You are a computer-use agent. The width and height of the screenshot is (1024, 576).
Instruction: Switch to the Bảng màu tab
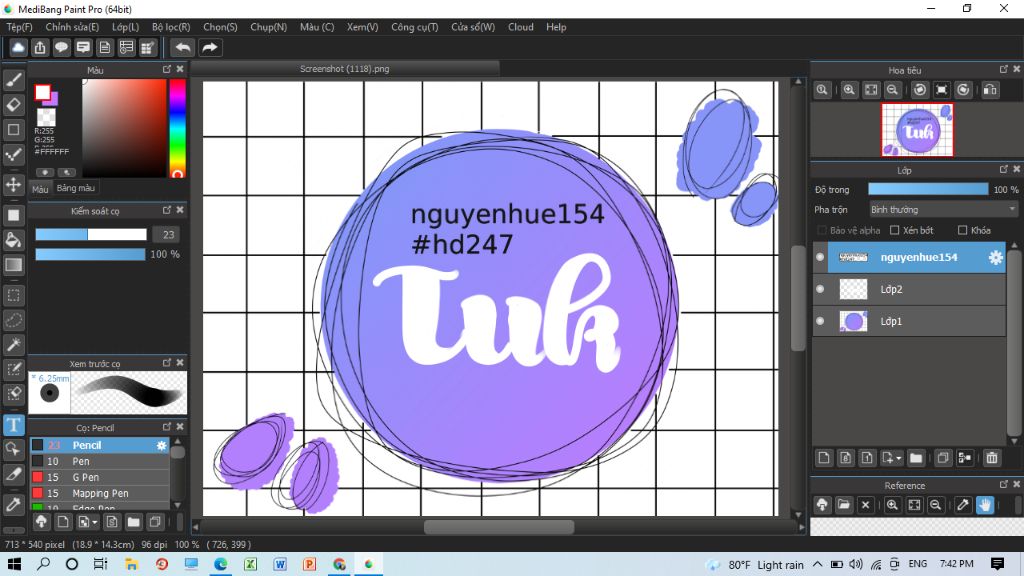(x=76, y=188)
